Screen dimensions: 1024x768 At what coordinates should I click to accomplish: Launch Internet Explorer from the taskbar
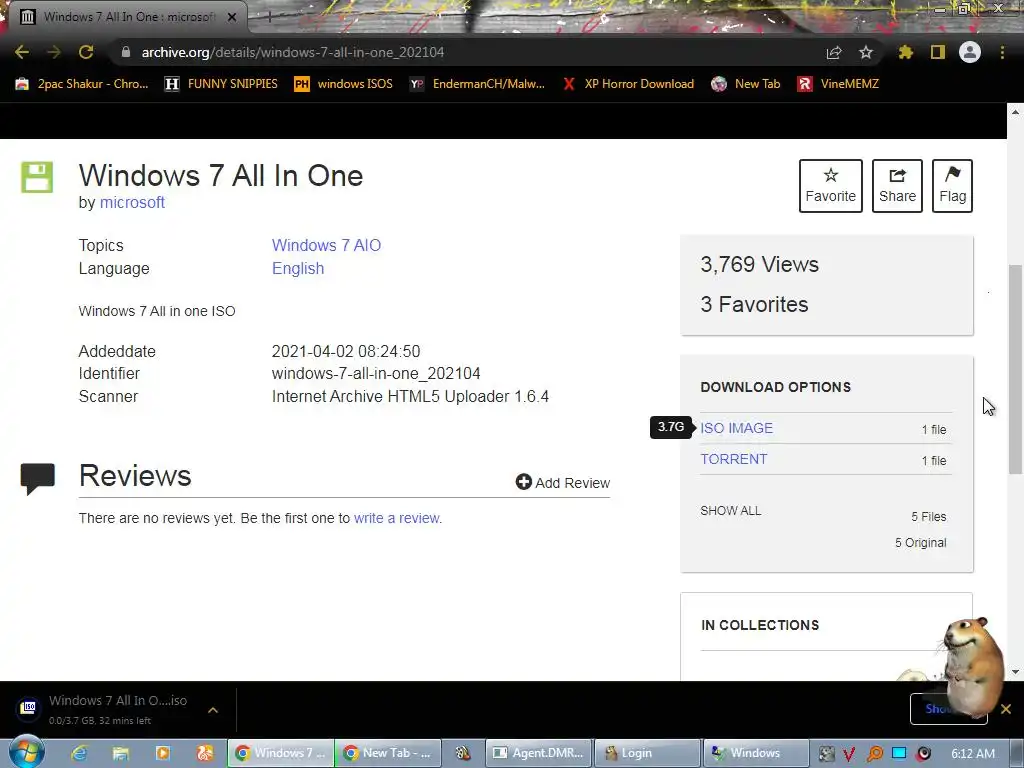(x=79, y=753)
